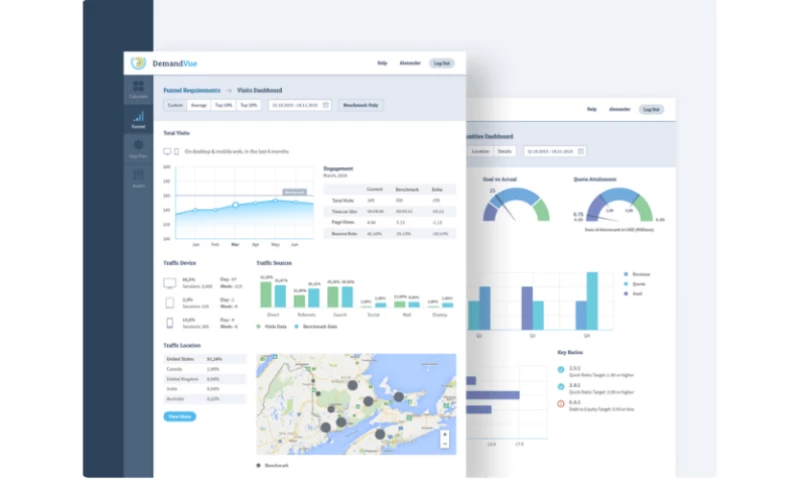Image resolution: width=800 pixels, height=480 pixels.
Task: Click second blue checkmark in Key Ratios
Action: pos(561,387)
